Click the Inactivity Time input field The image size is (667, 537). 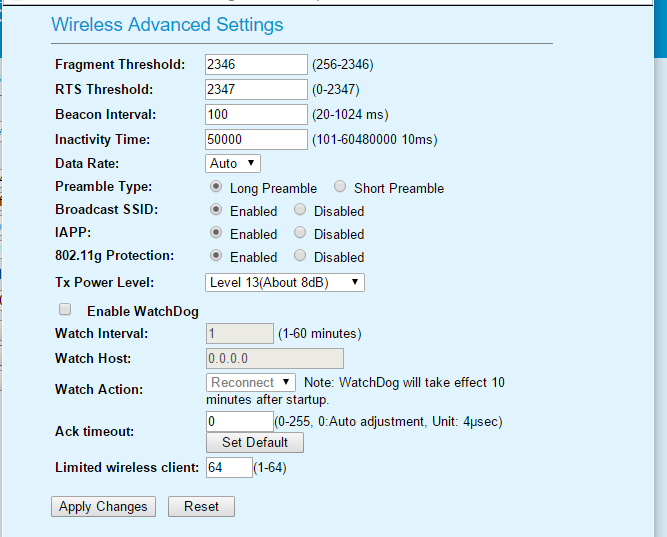(256, 140)
